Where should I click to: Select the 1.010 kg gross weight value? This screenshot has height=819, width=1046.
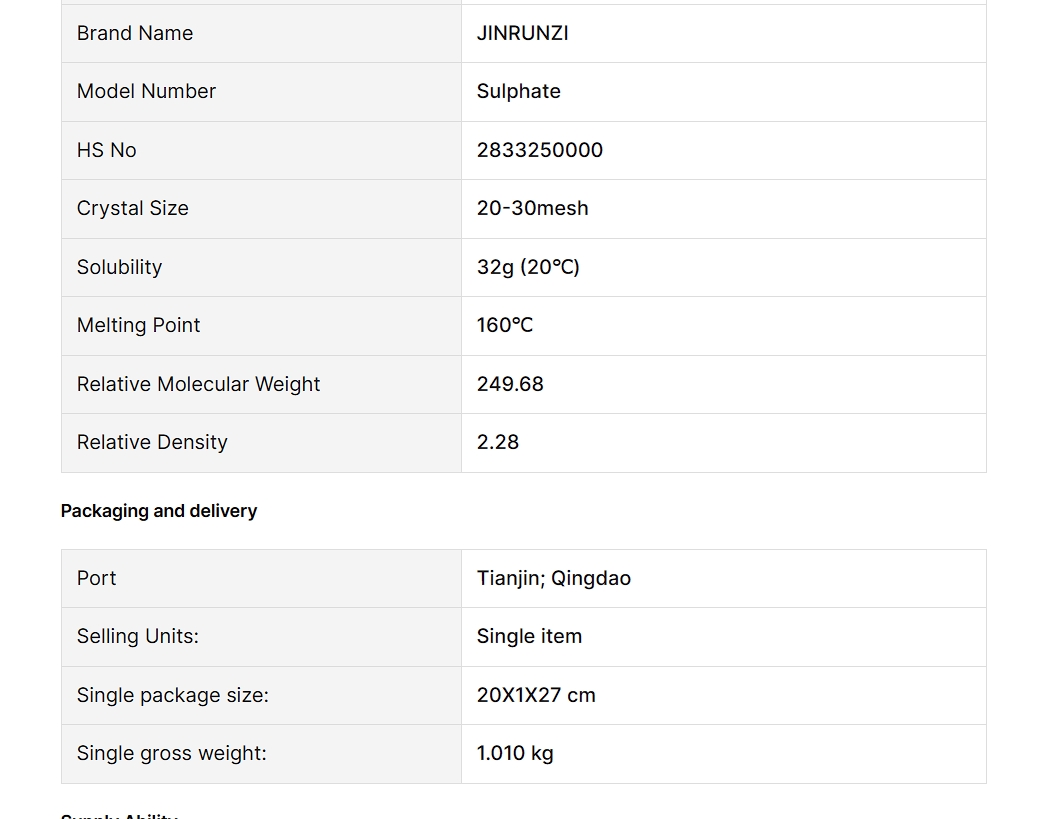pos(515,753)
